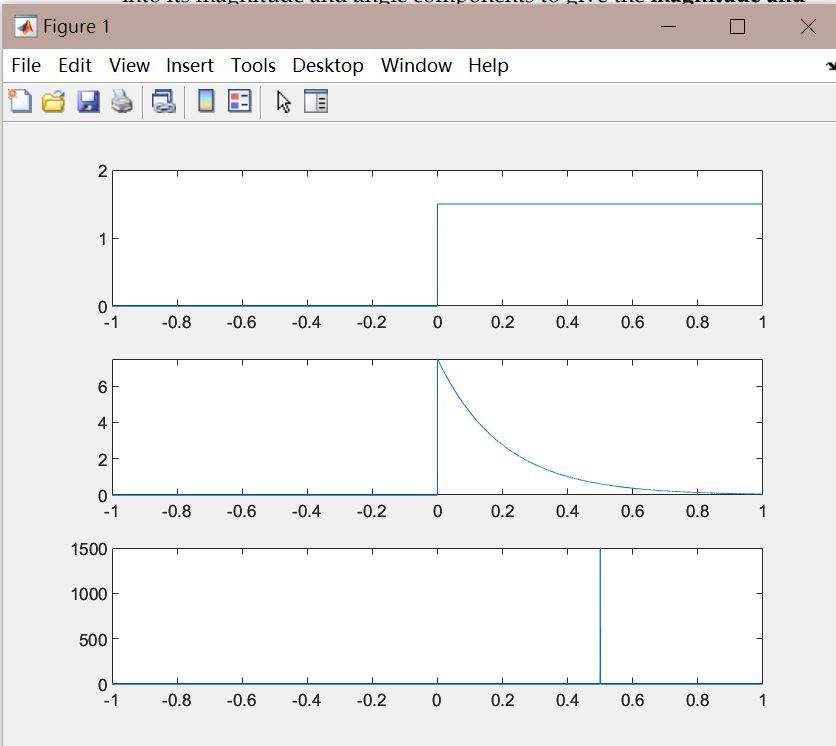This screenshot has height=746, width=836.
Task: Open a file with the folder icon
Action: pyautogui.click(x=53, y=101)
